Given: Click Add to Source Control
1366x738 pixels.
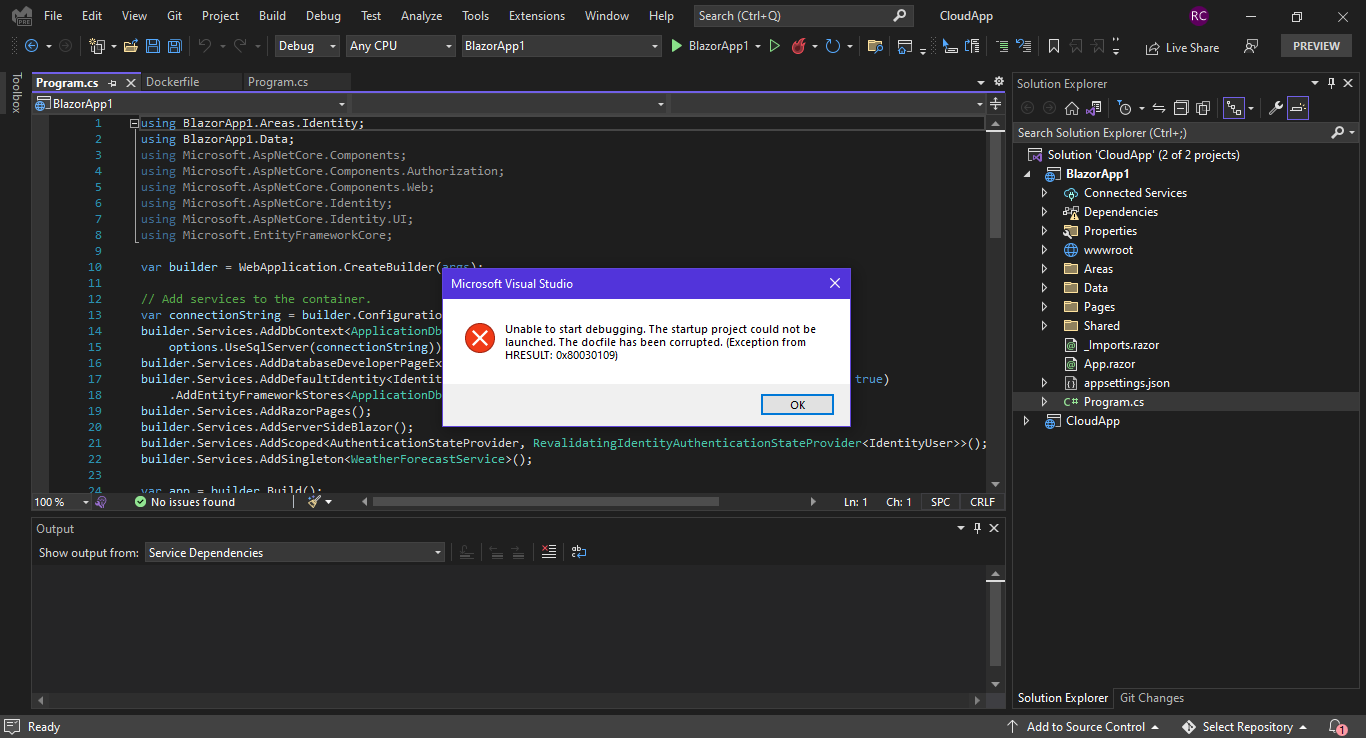Looking at the screenshot, I should (x=1084, y=727).
